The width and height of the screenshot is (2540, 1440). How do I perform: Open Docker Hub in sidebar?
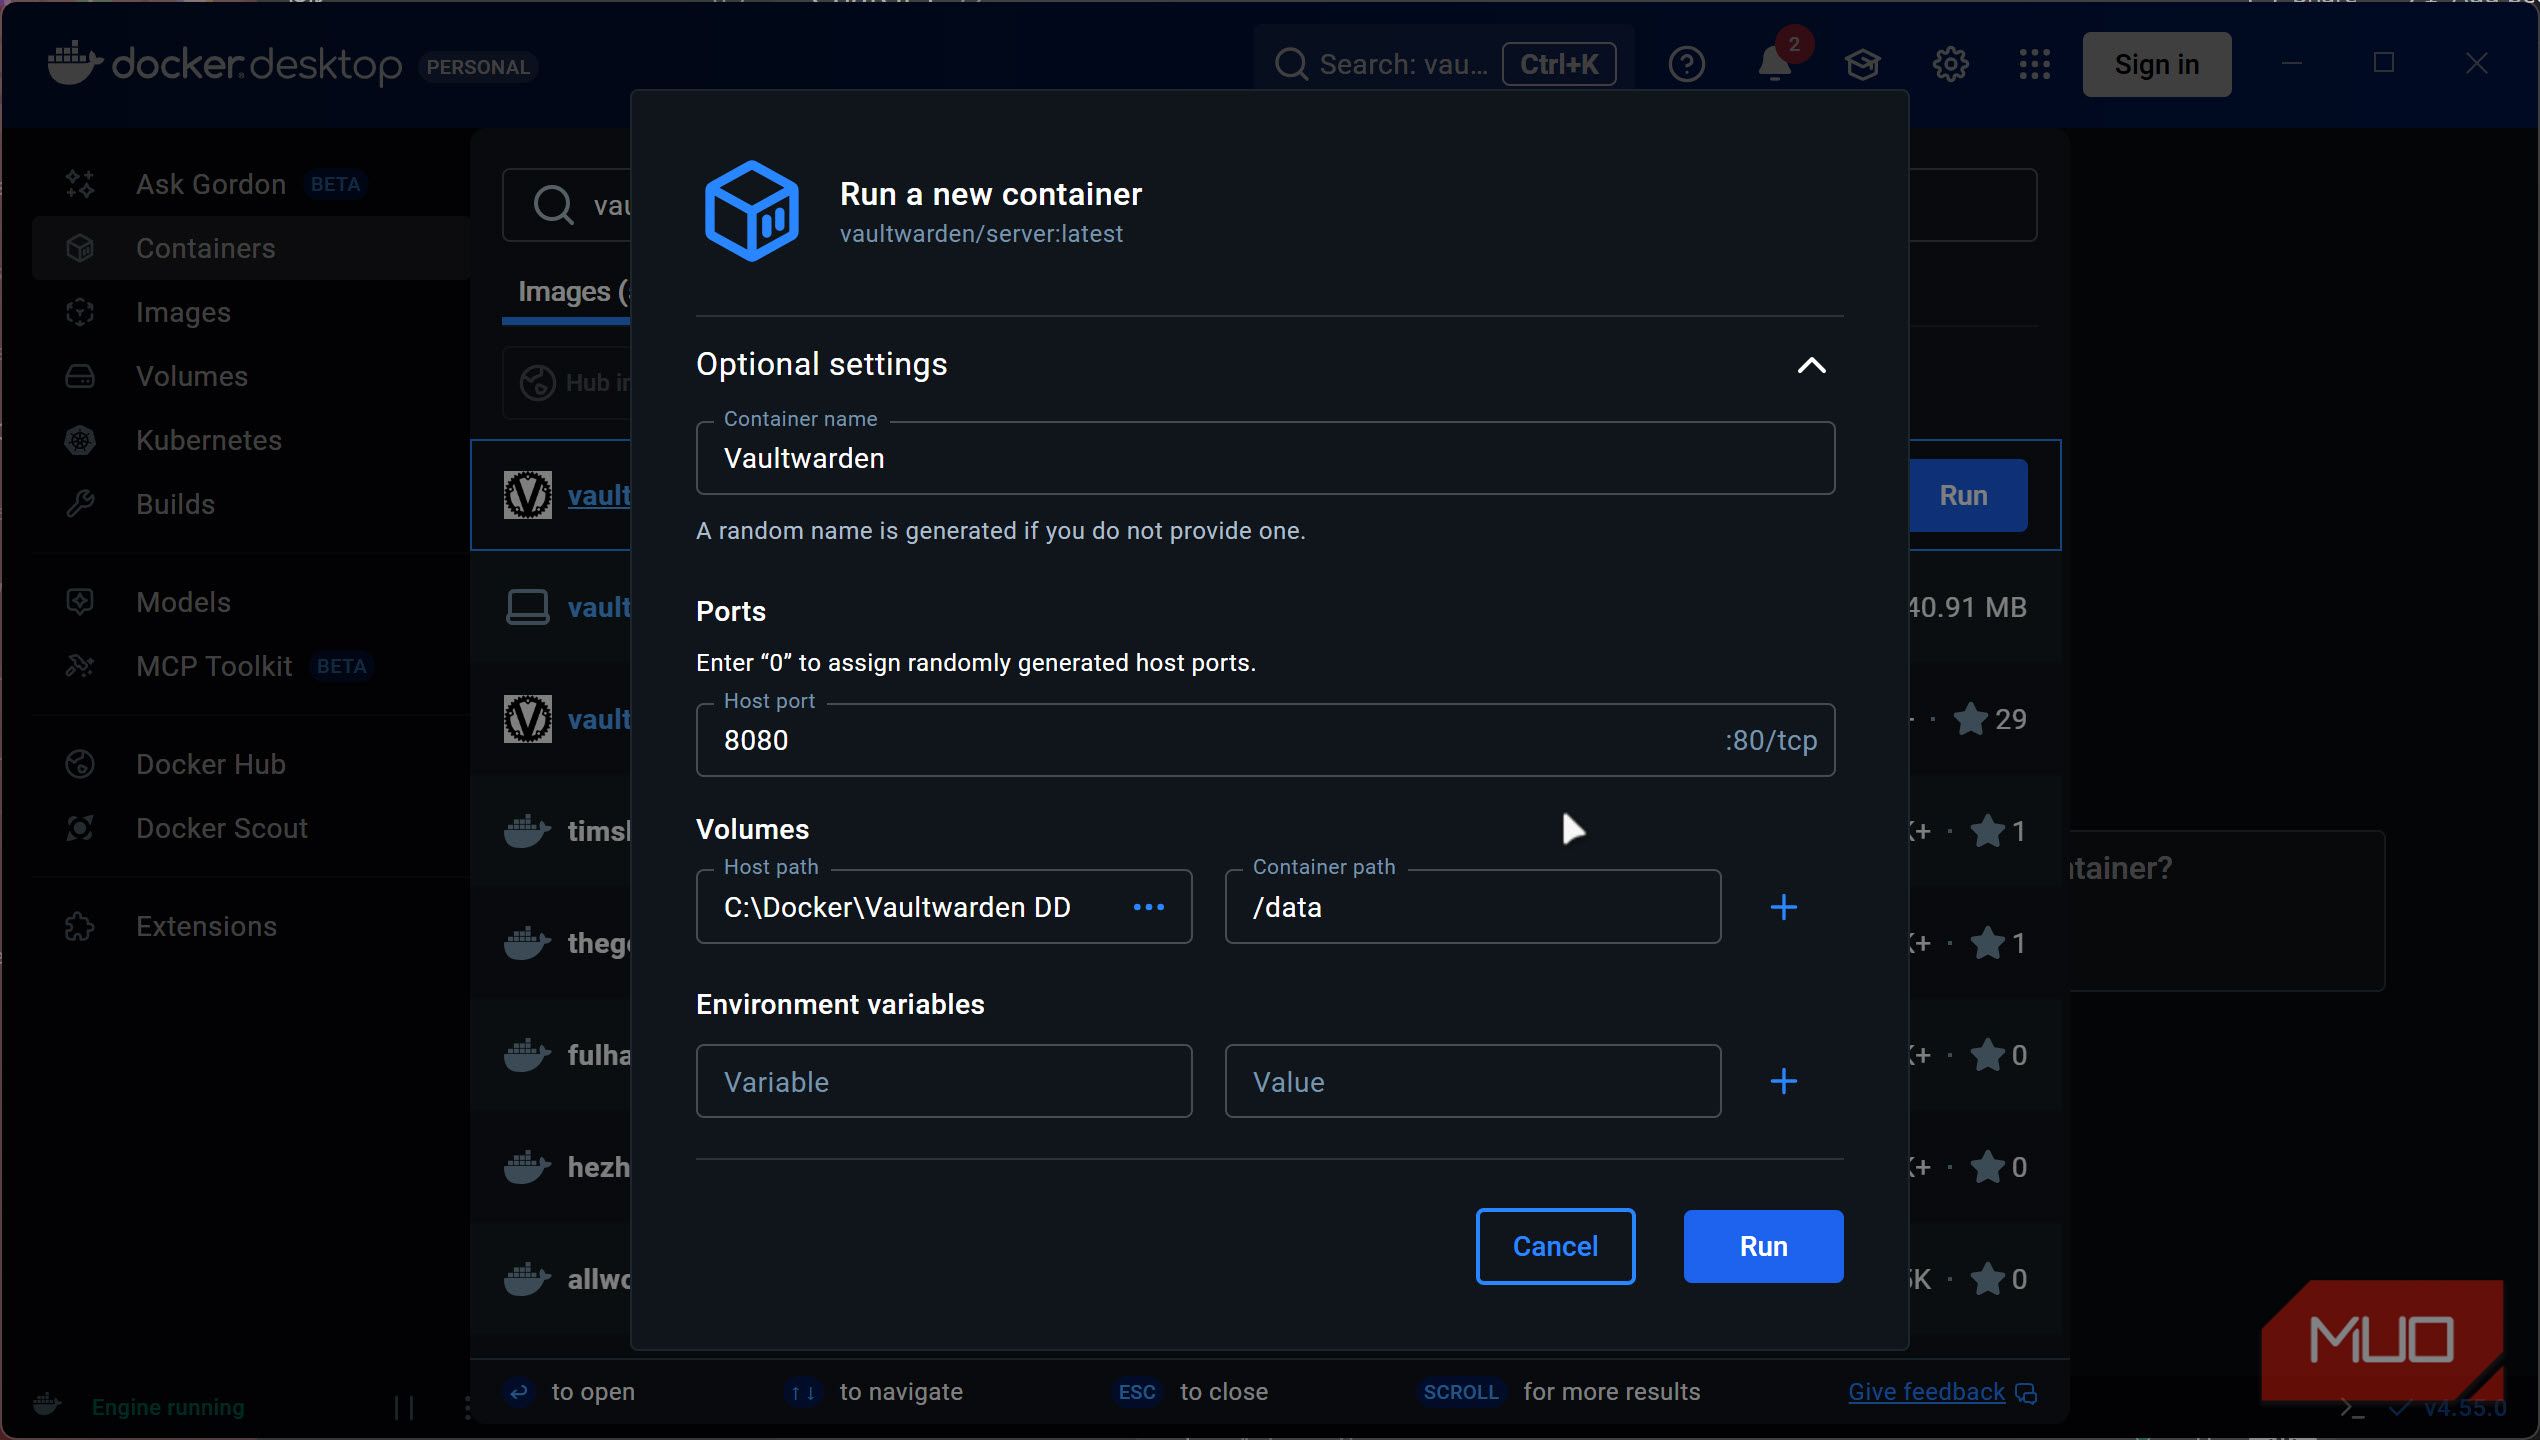coord(250,764)
